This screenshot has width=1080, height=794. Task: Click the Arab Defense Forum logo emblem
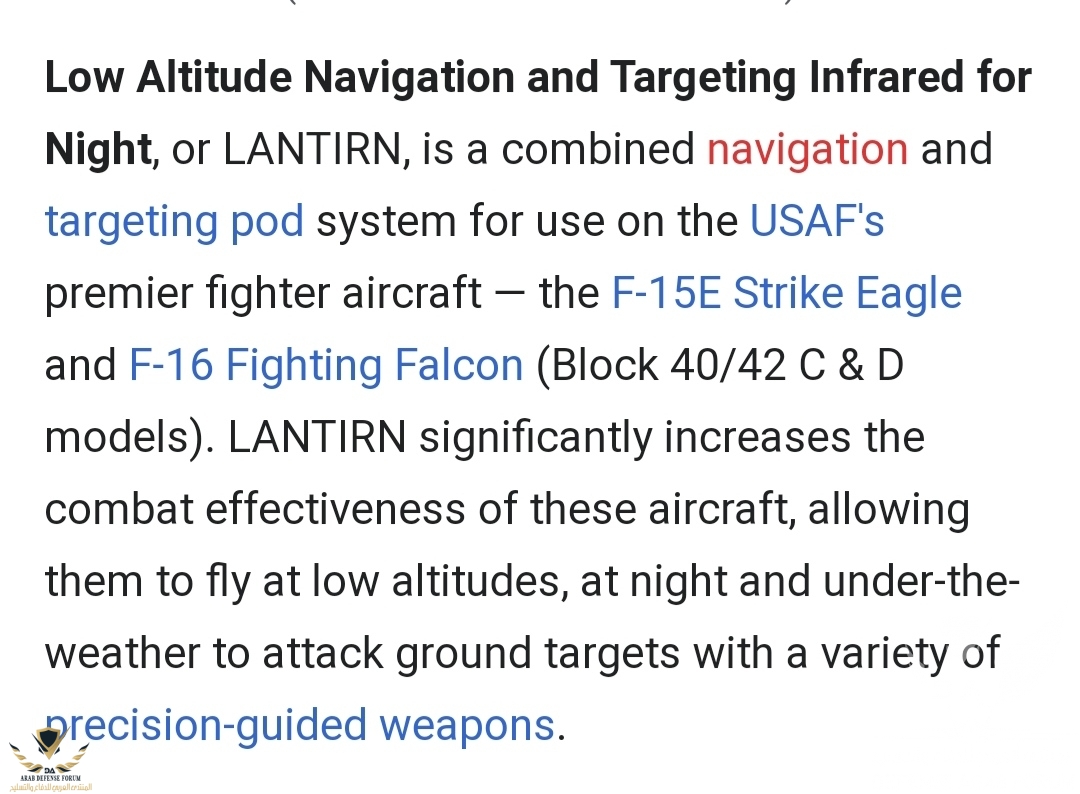pyautogui.click(x=48, y=747)
